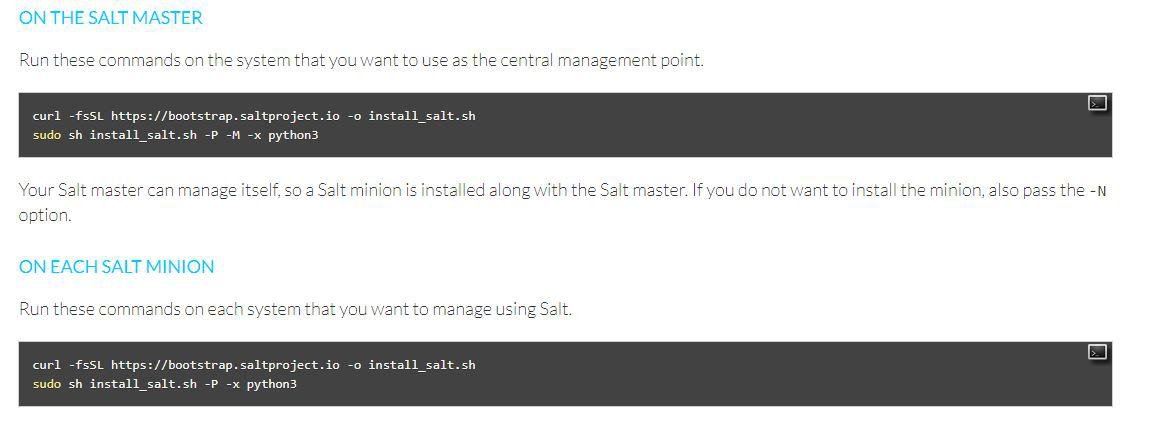Image resolution: width=1152 pixels, height=425 pixels.
Task: Click the terminal icon in the Salt master code block
Action: coord(1097,103)
